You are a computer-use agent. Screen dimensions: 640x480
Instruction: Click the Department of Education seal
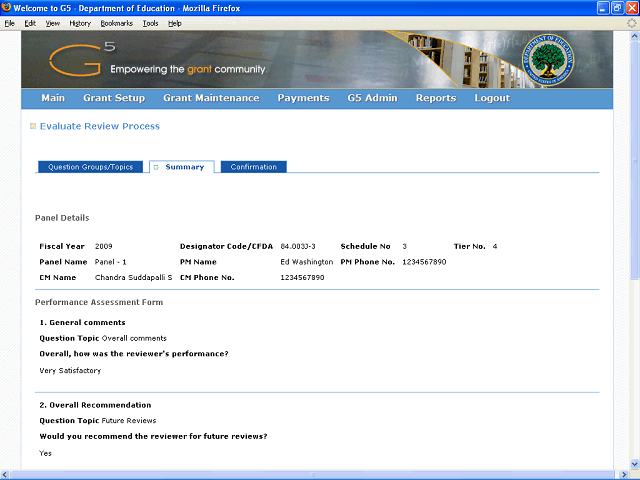pyautogui.click(x=547, y=60)
